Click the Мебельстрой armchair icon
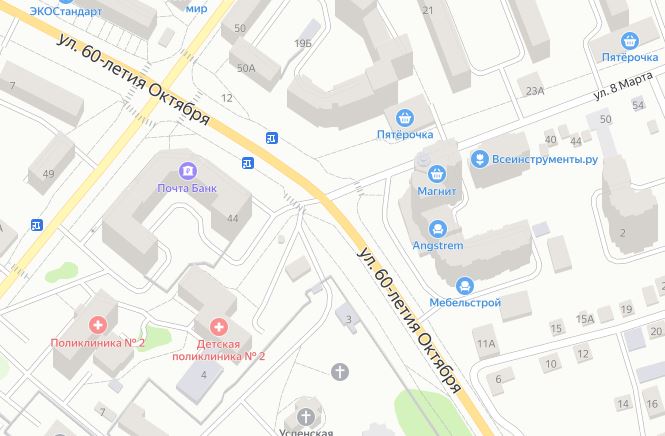Screen dimensions: 665x436 tap(465, 286)
